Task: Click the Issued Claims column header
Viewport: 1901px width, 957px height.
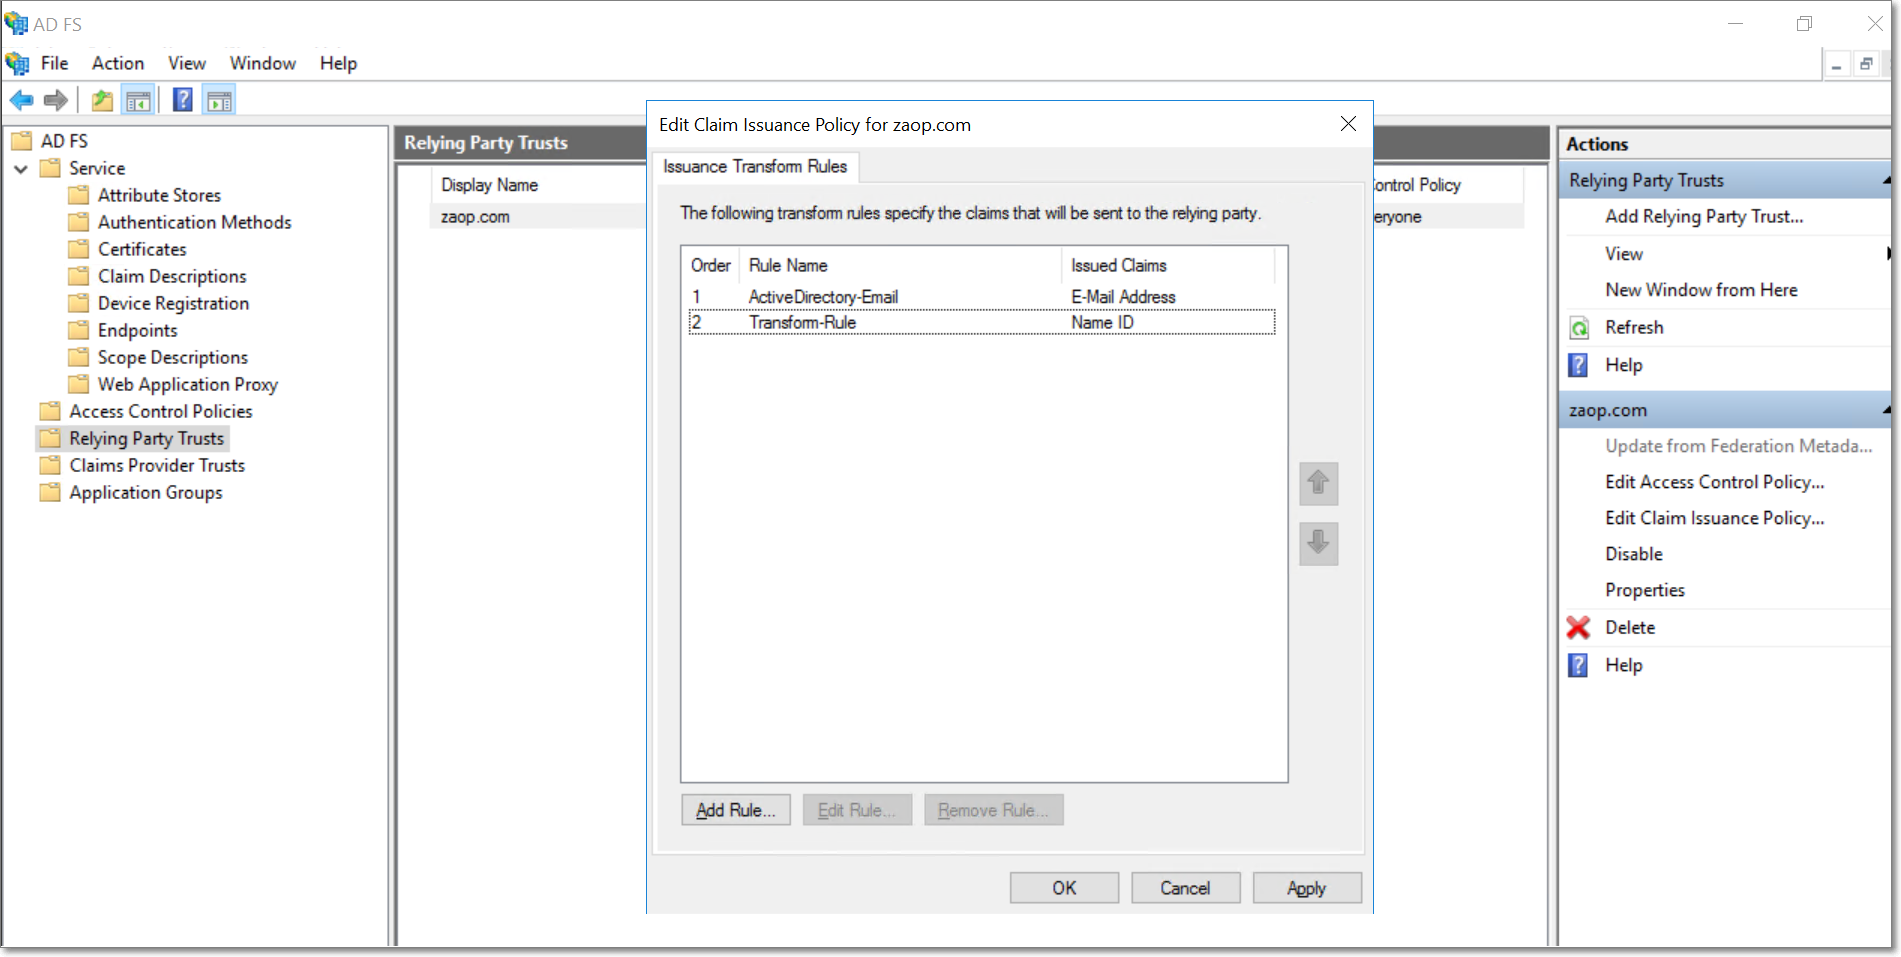Action: [x=1168, y=265]
